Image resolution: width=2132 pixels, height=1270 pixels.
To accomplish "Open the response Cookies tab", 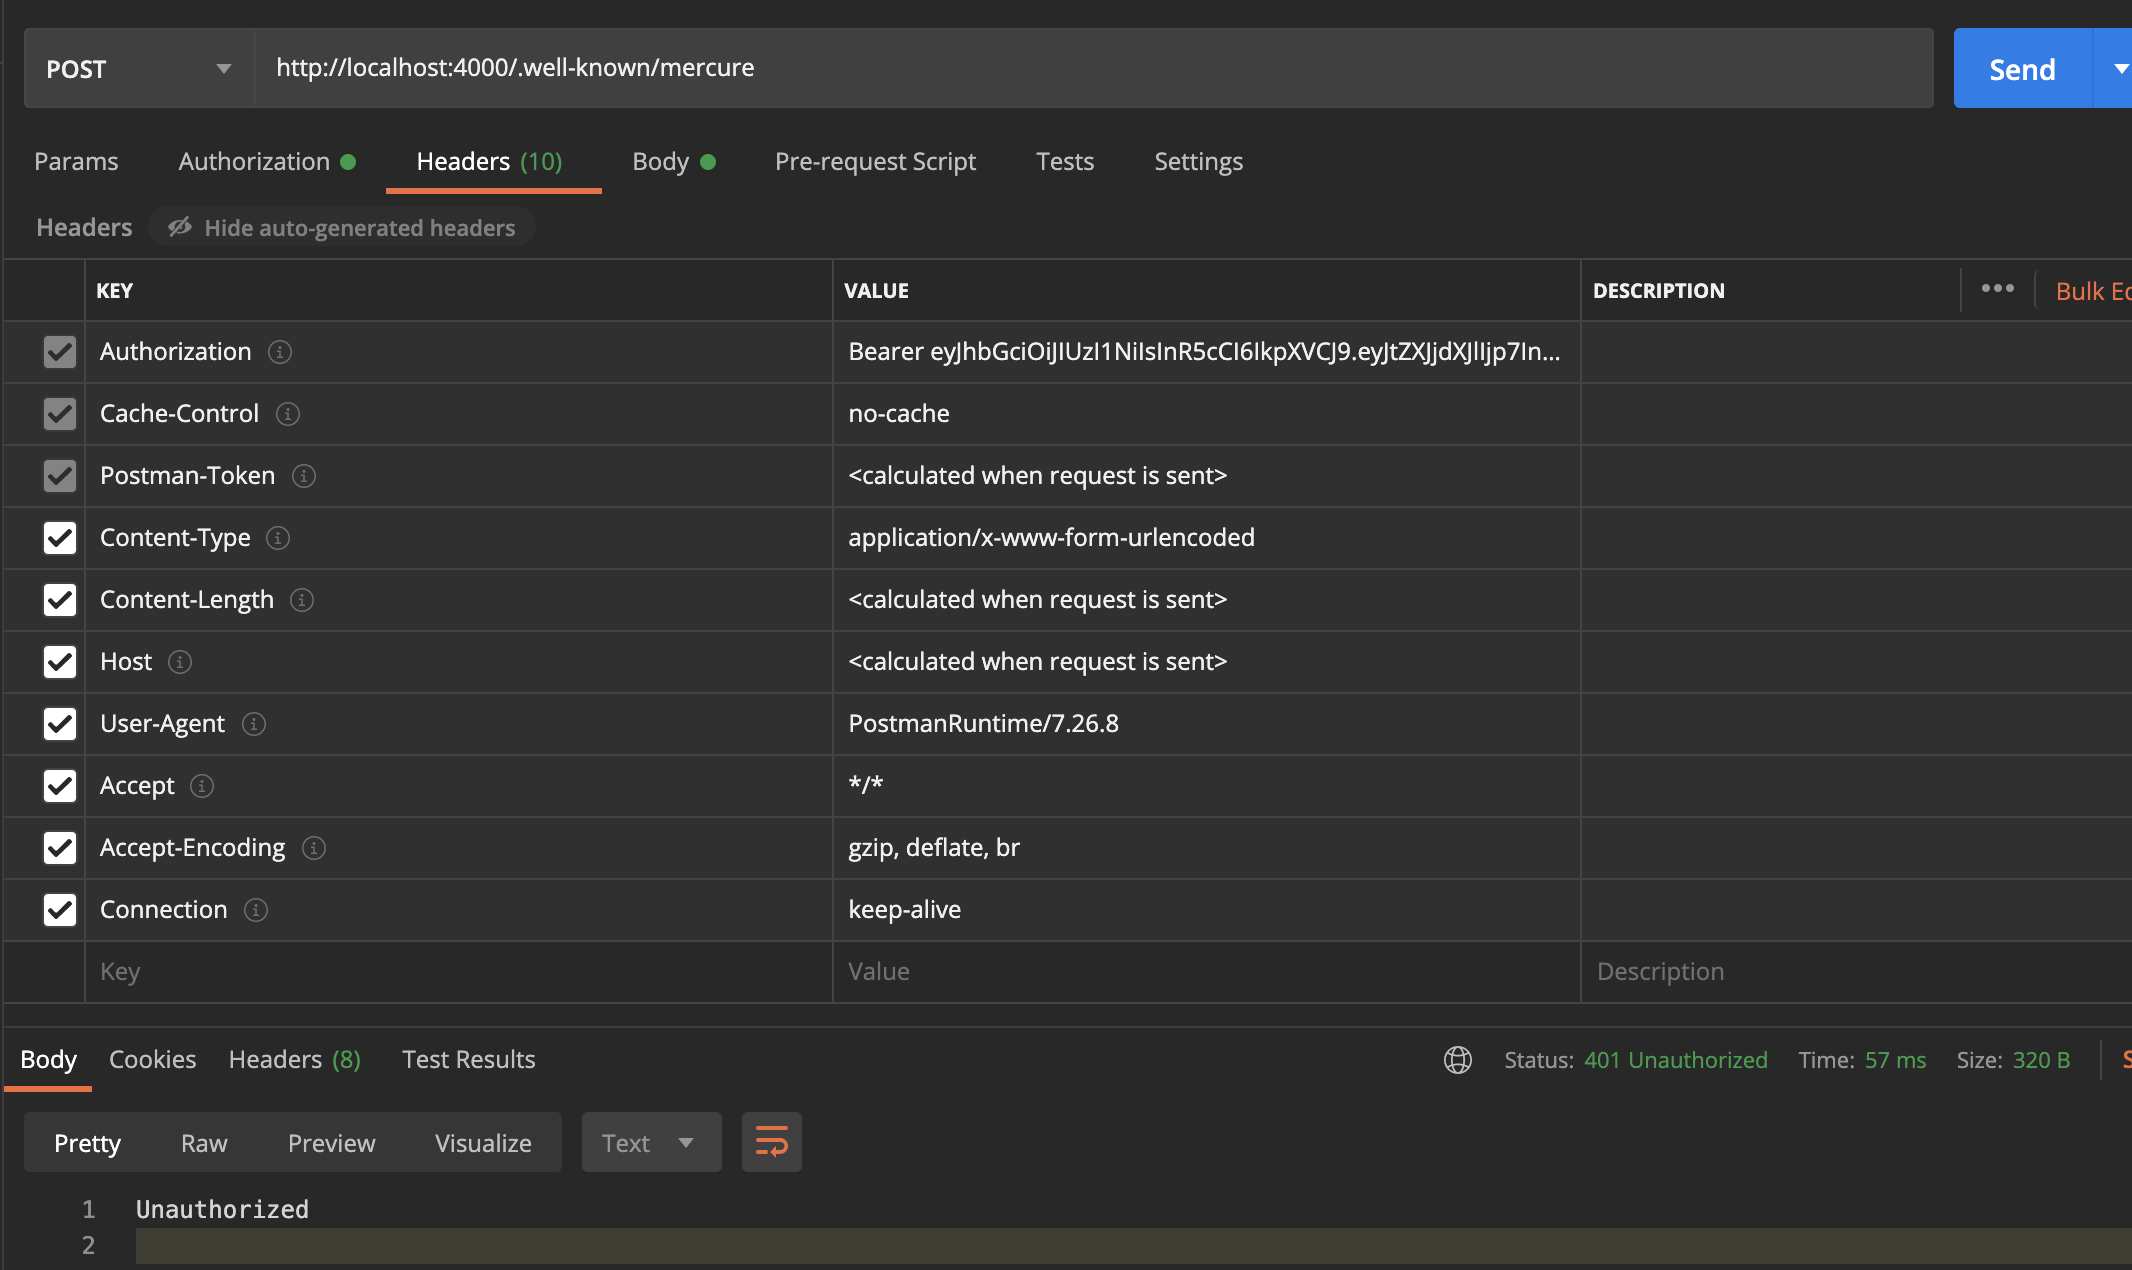I will pos(152,1059).
